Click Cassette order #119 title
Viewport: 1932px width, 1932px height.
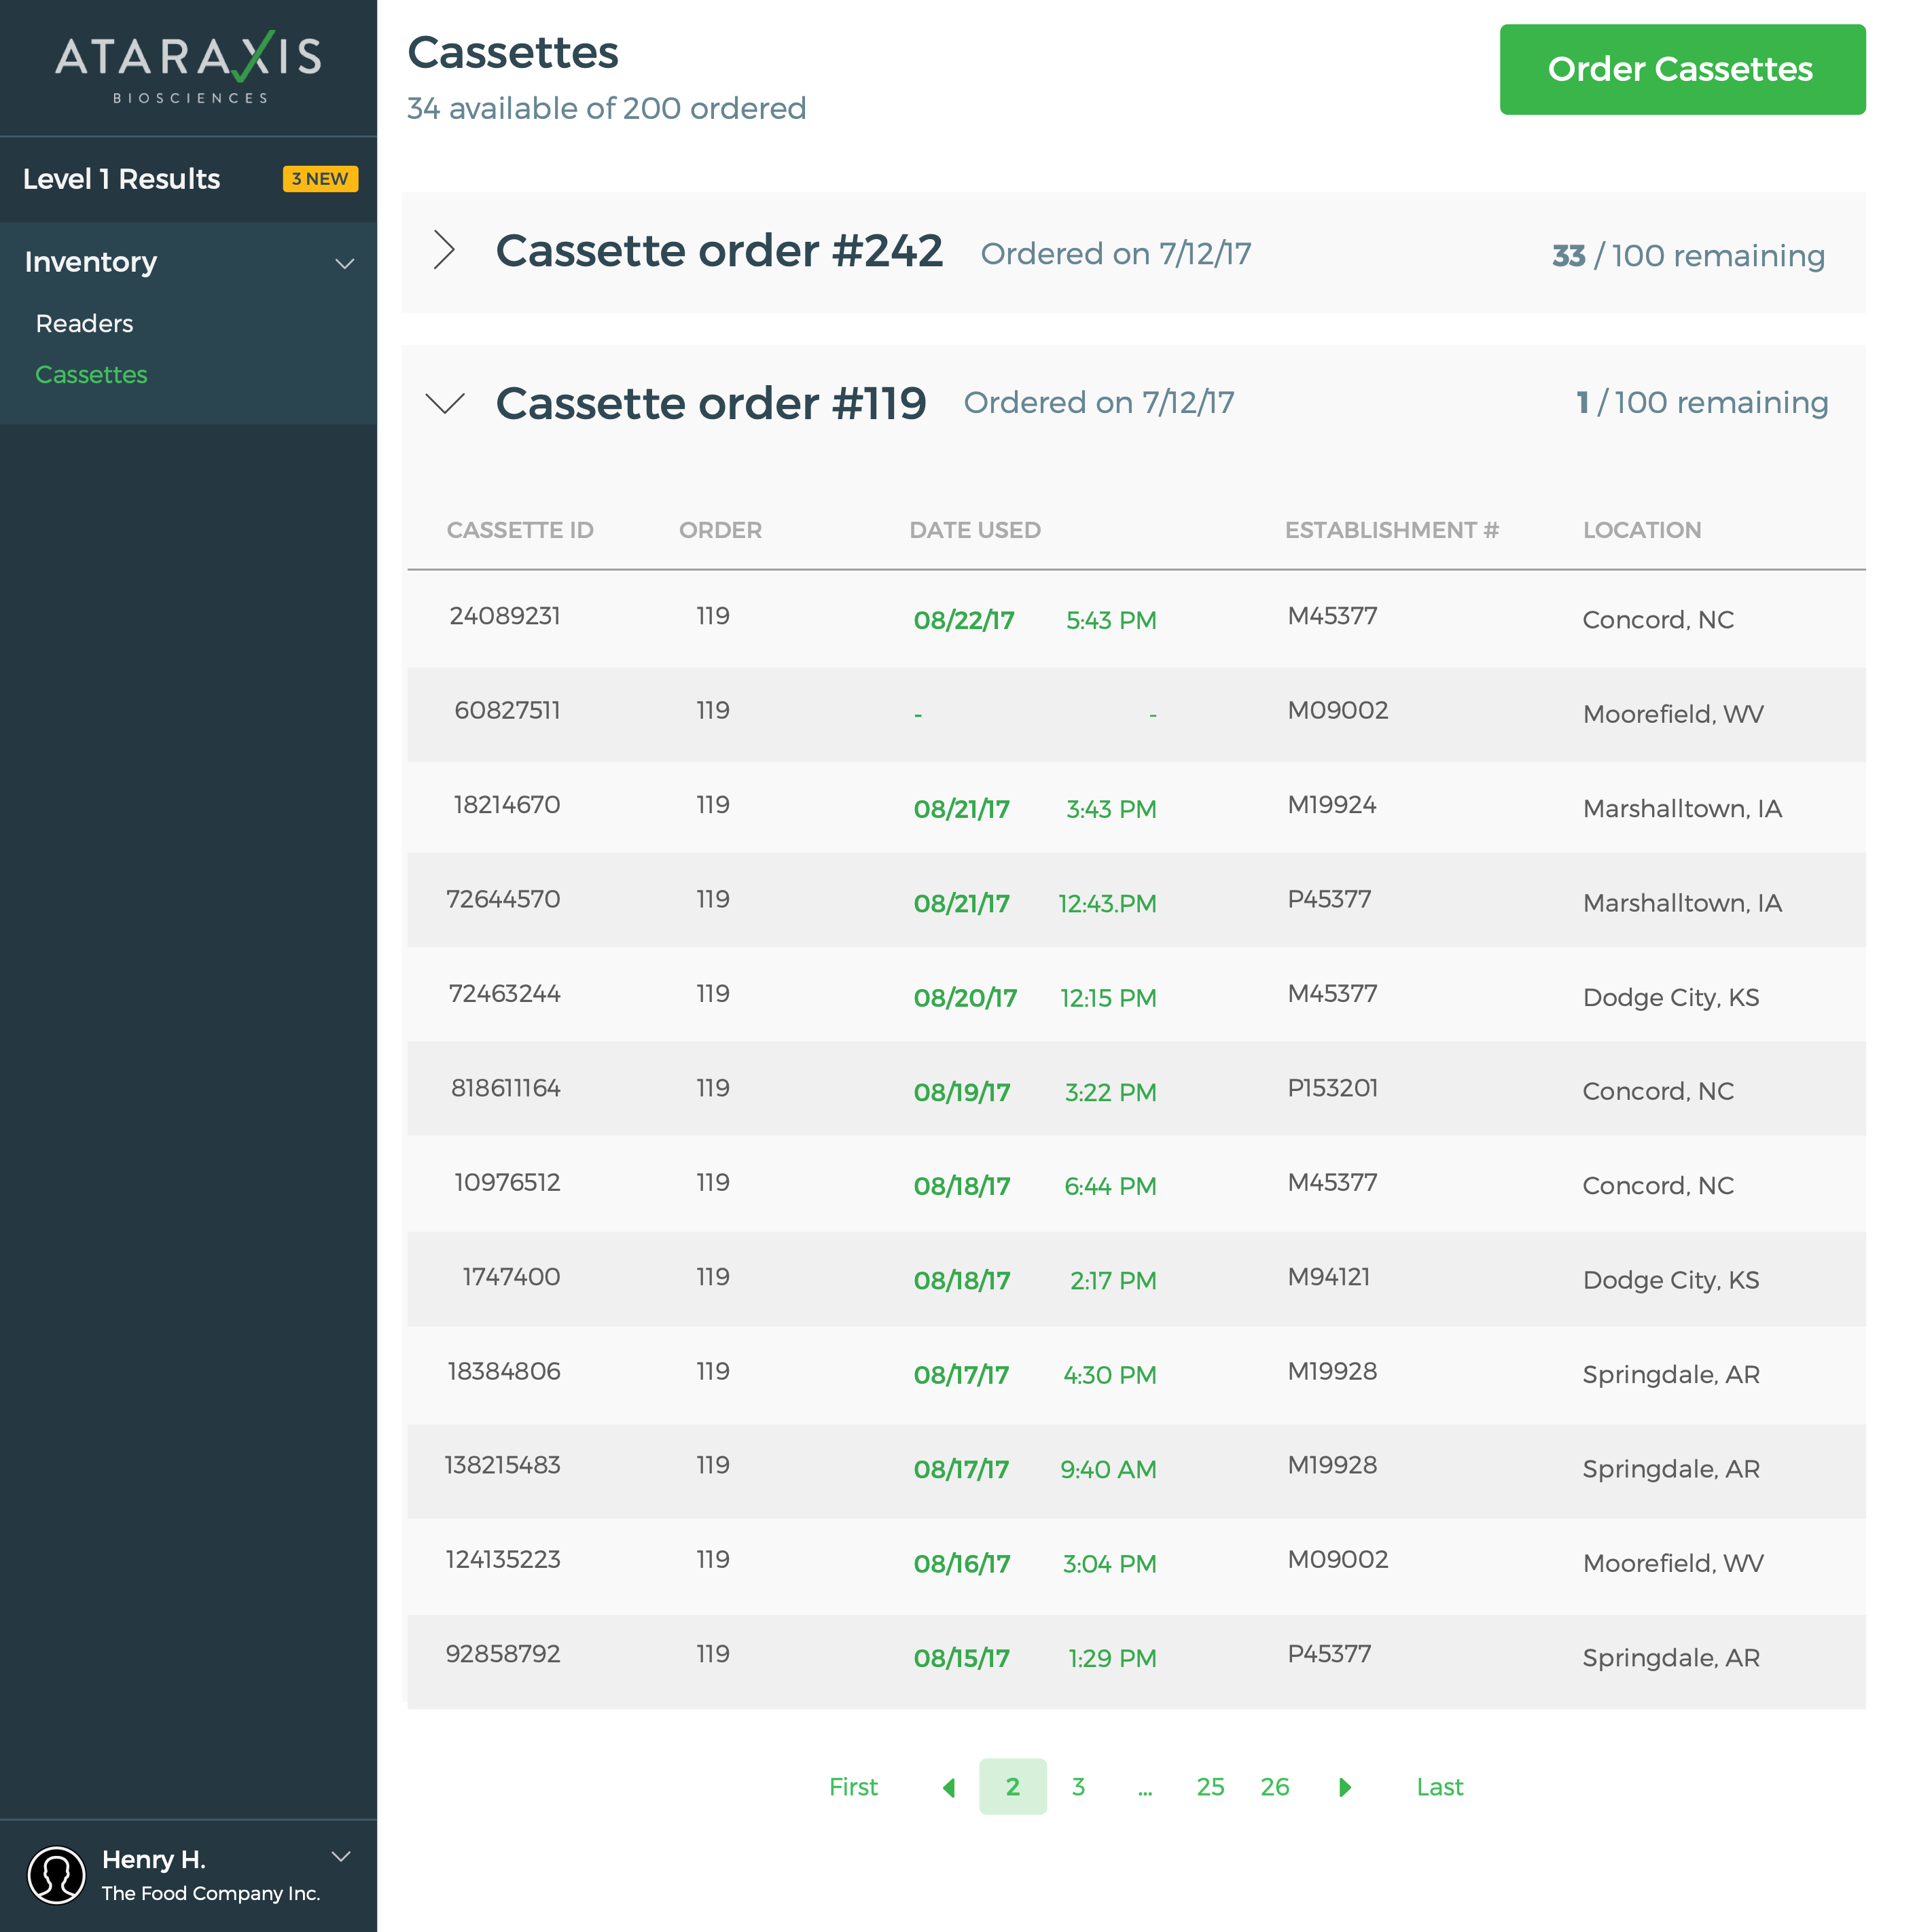pyautogui.click(x=711, y=404)
